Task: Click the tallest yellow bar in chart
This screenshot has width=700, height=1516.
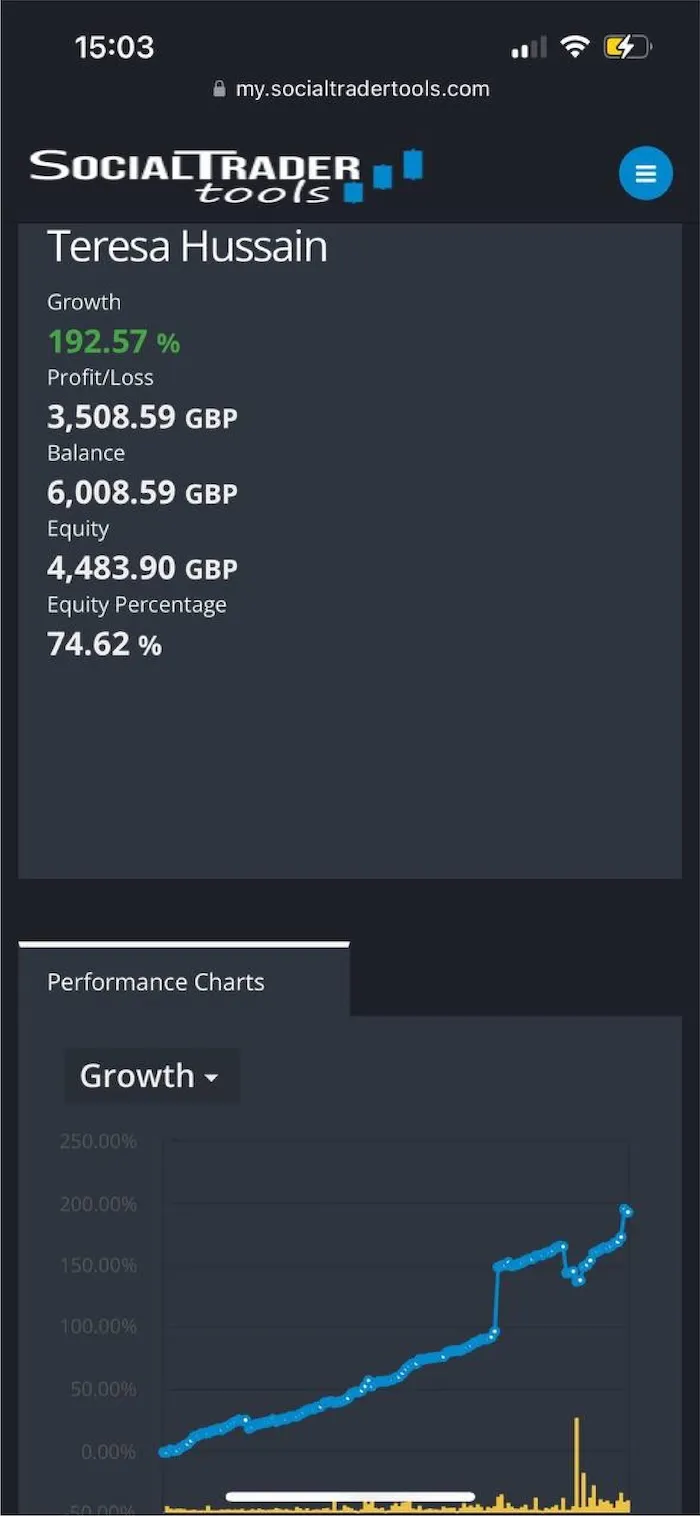Action: pyautogui.click(x=576, y=1462)
